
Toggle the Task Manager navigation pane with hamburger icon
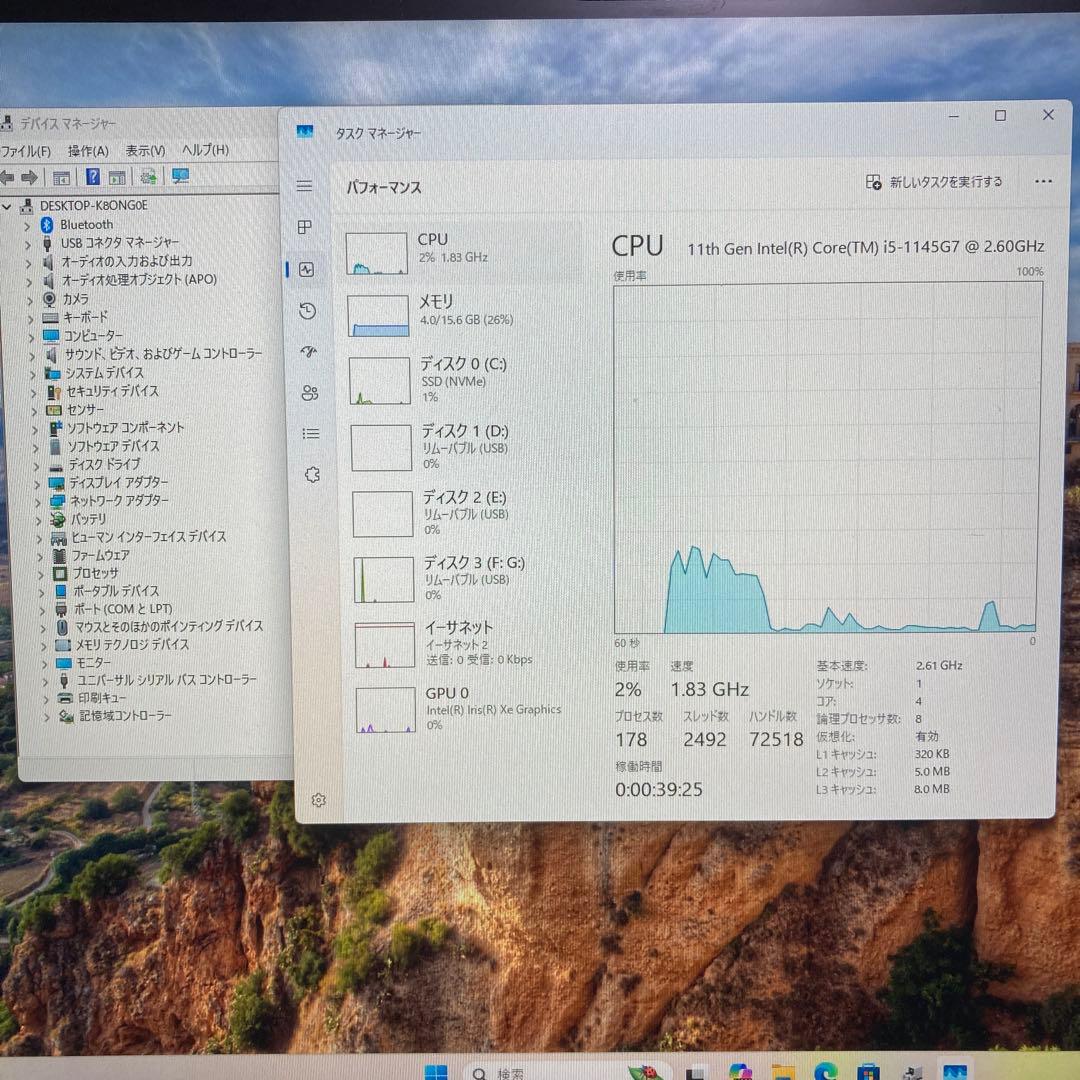point(304,185)
